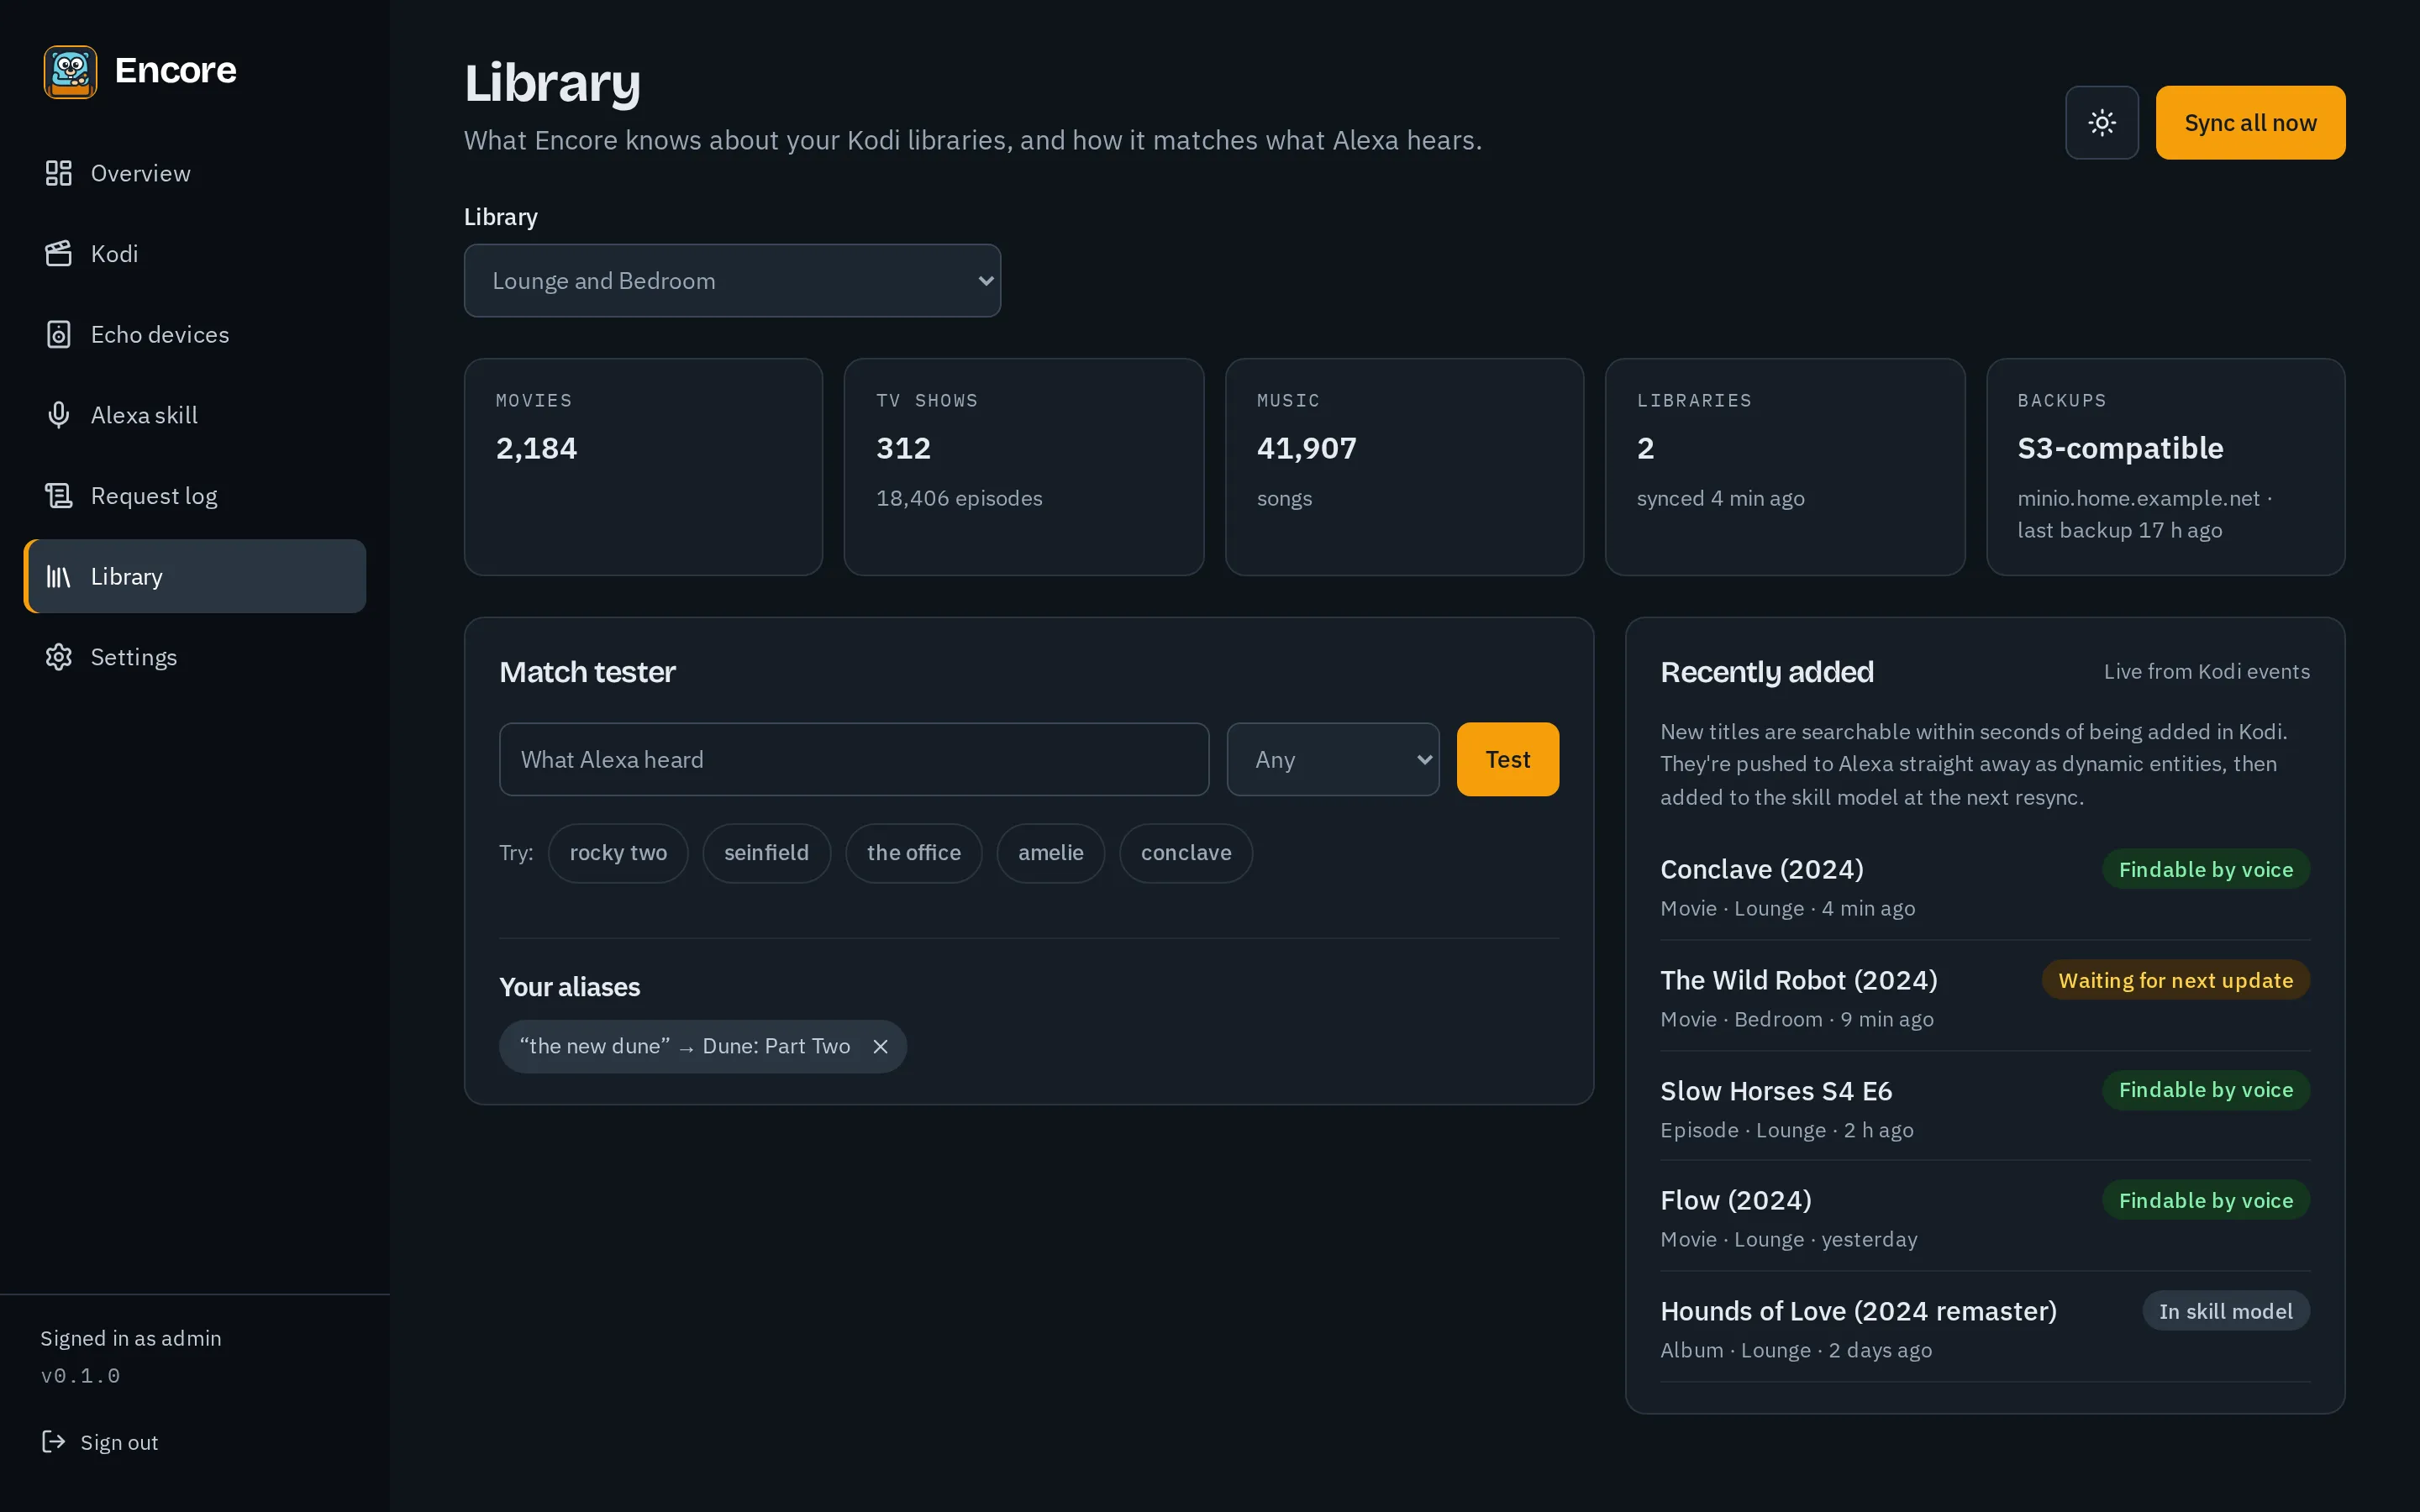Click the Request log scroll icon
2420x1512 pixels.
tap(59, 496)
